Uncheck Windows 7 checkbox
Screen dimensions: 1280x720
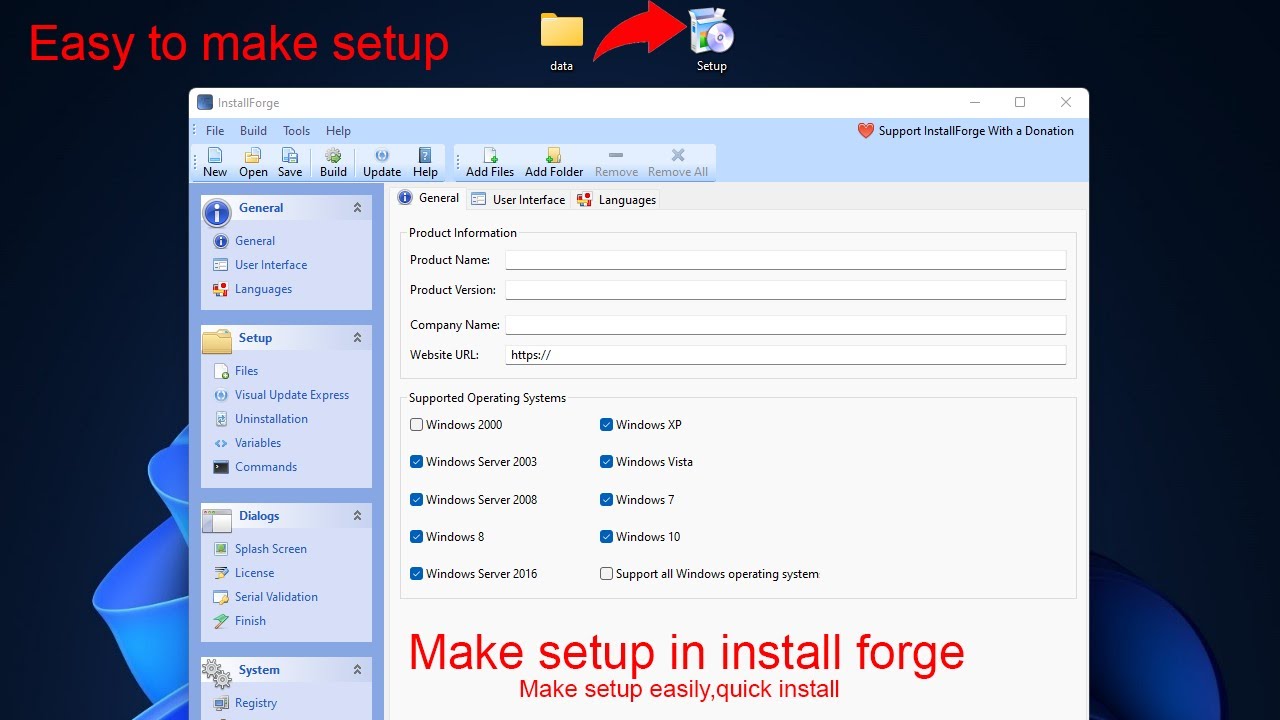point(606,500)
